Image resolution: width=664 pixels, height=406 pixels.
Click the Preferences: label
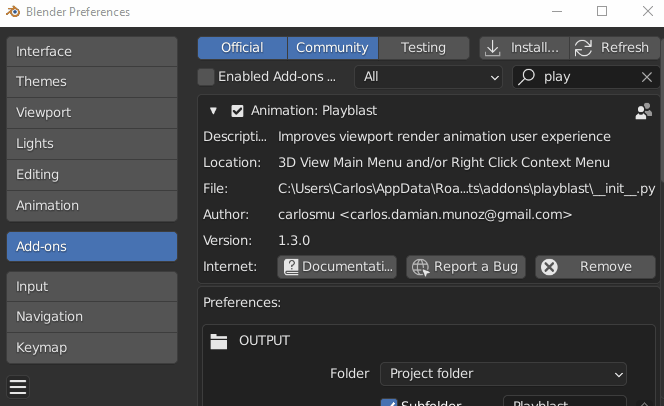click(x=242, y=303)
